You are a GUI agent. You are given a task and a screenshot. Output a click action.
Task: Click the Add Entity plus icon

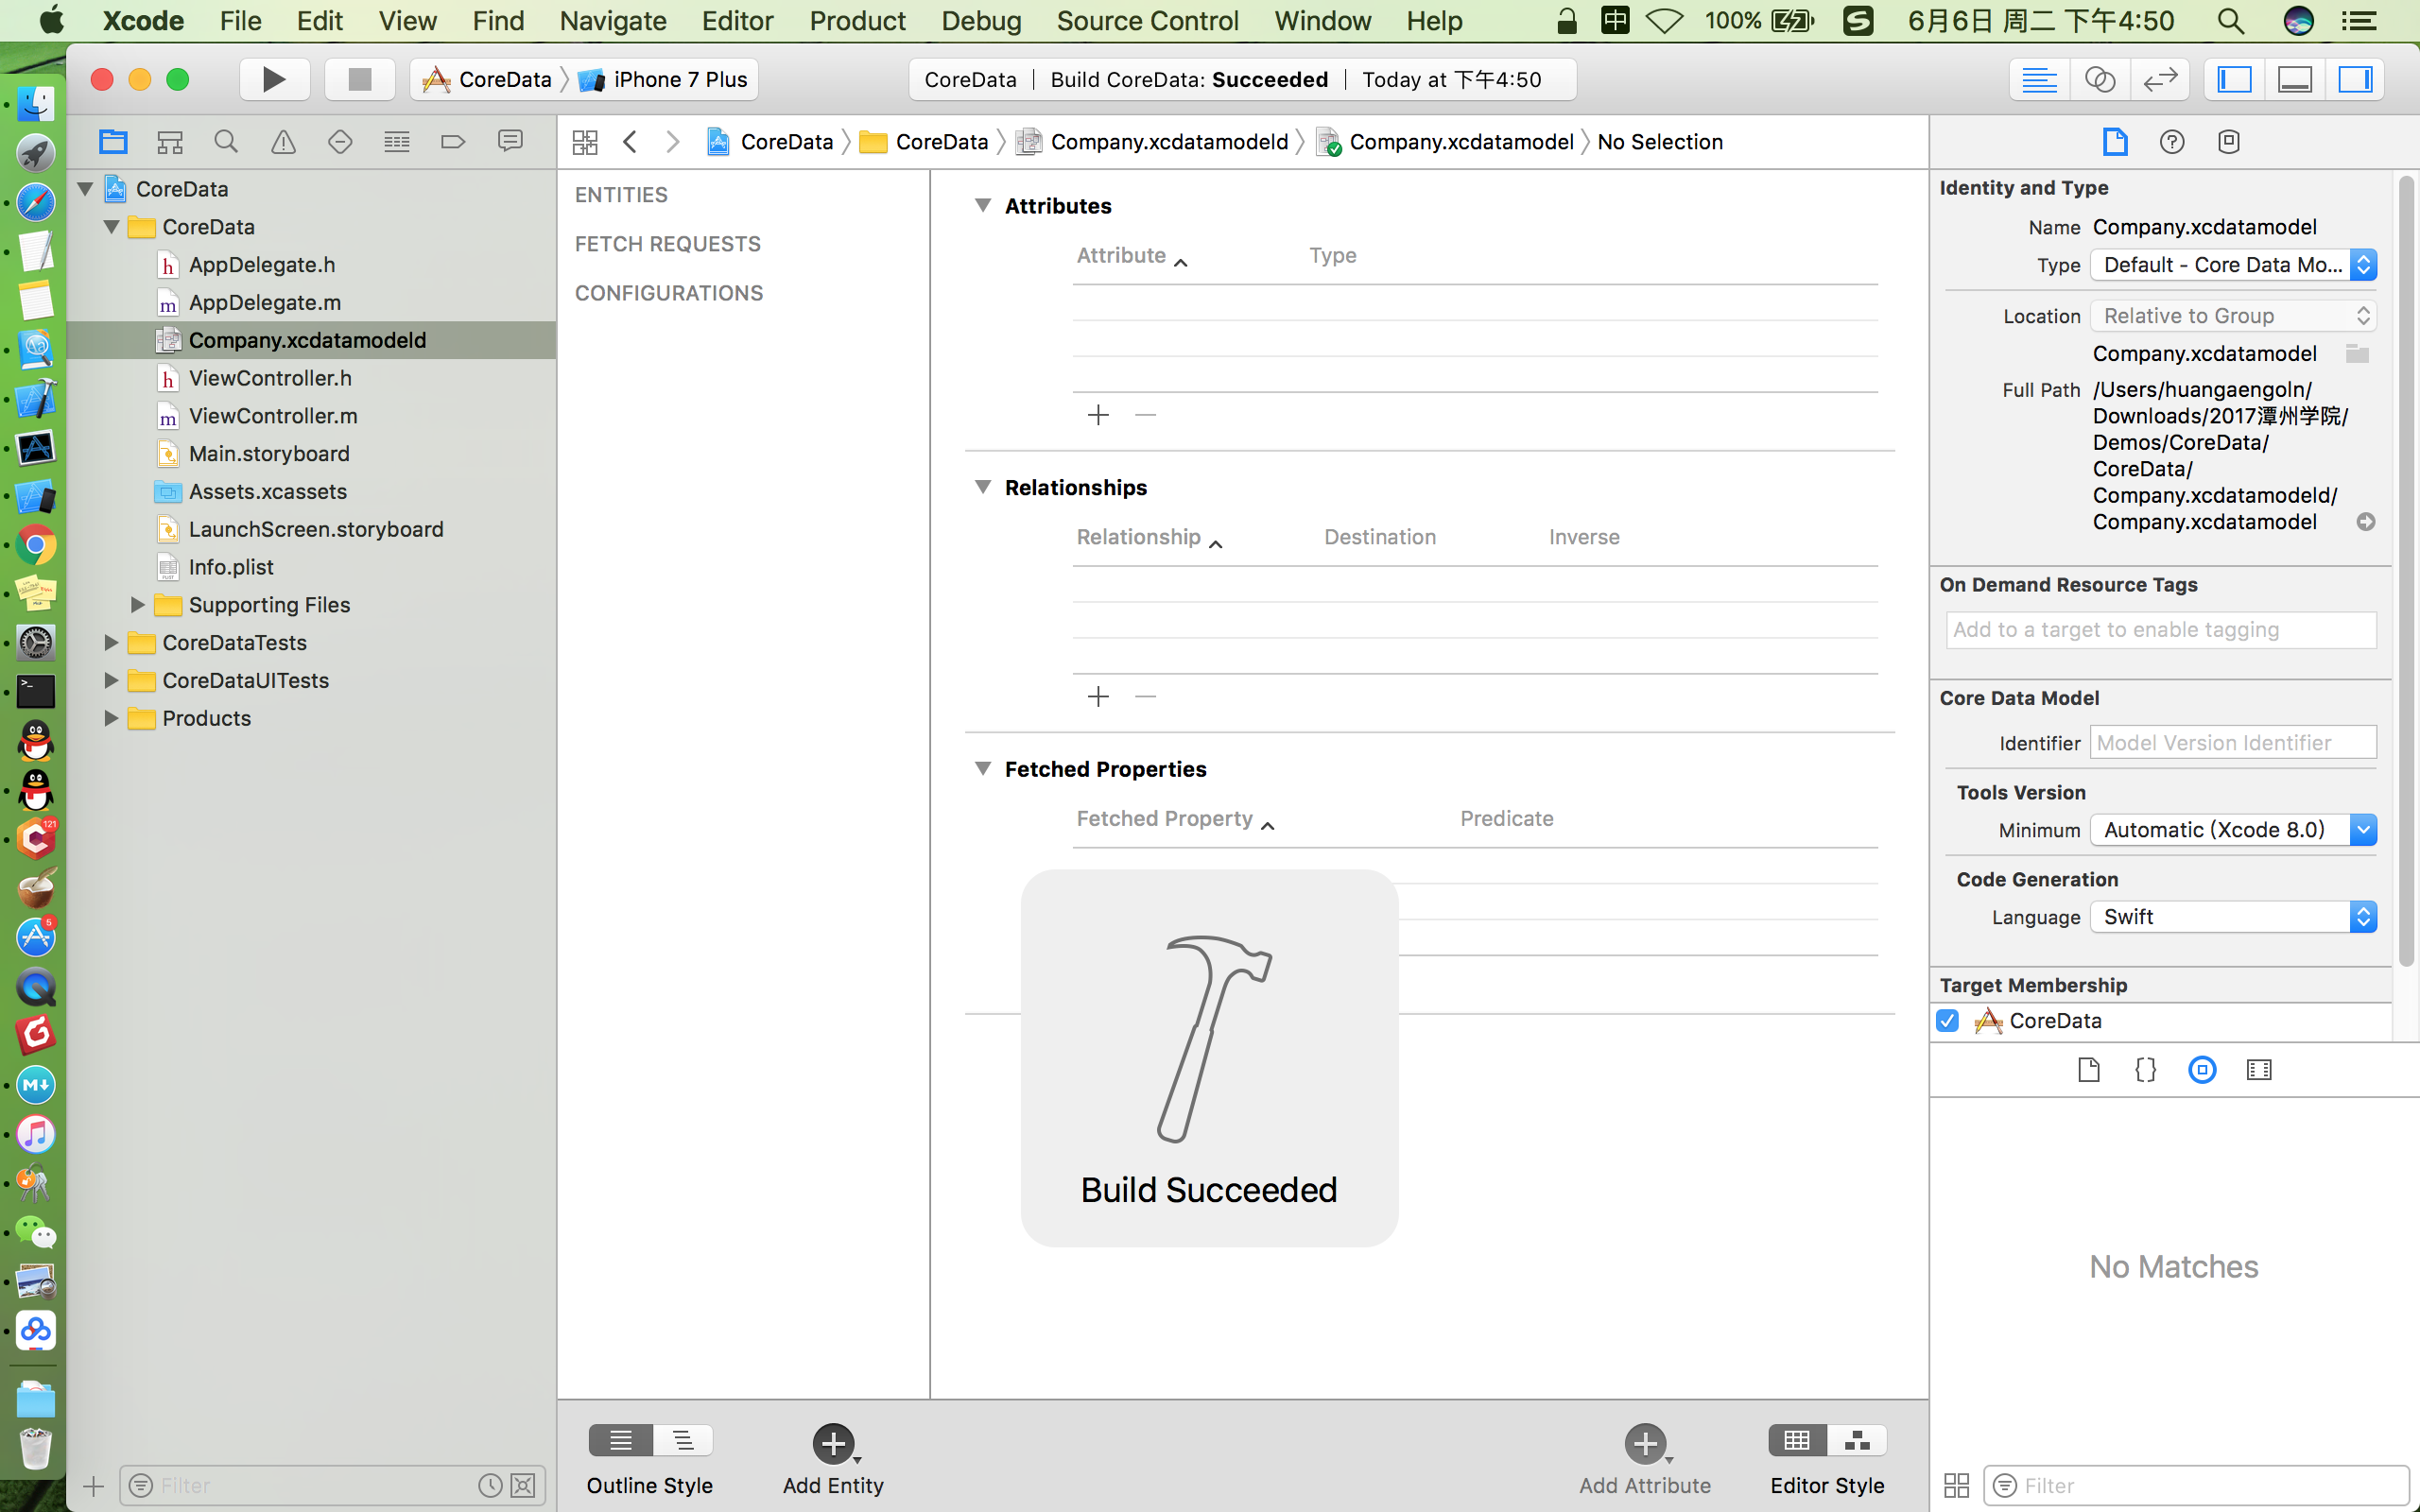[x=833, y=1443]
